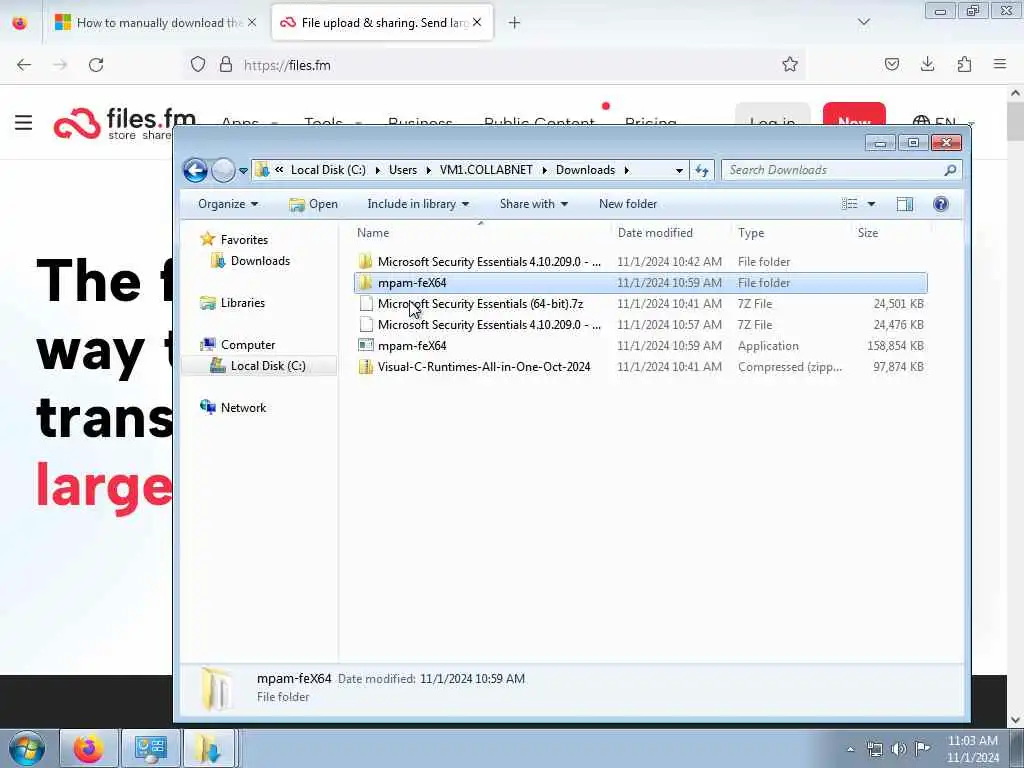1024x768 pixels.
Task: Bookmark this page with the star icon
Action: pos(790,65)
